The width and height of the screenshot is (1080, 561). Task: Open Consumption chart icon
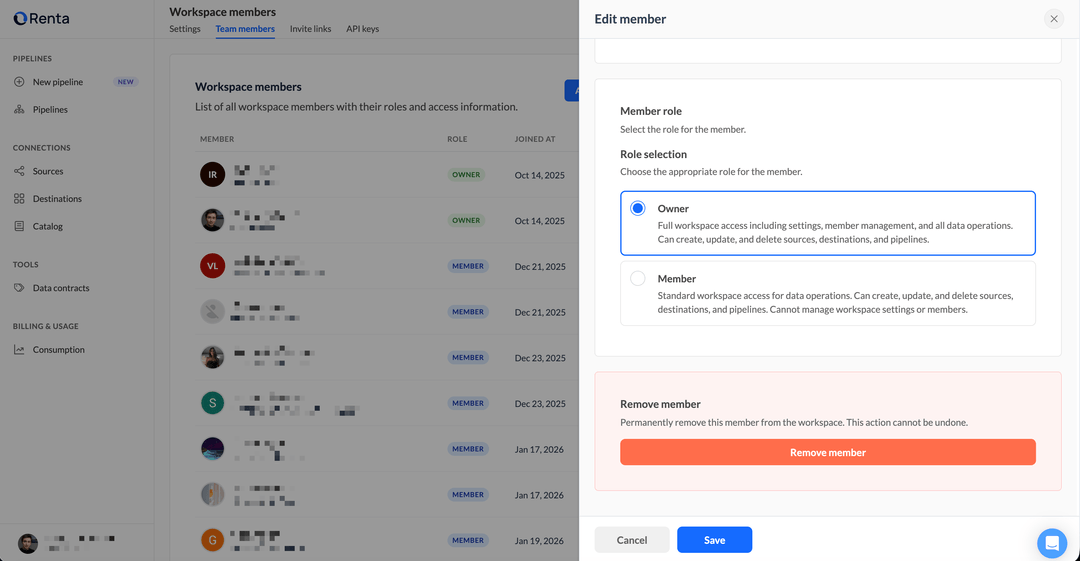(19, 350)
